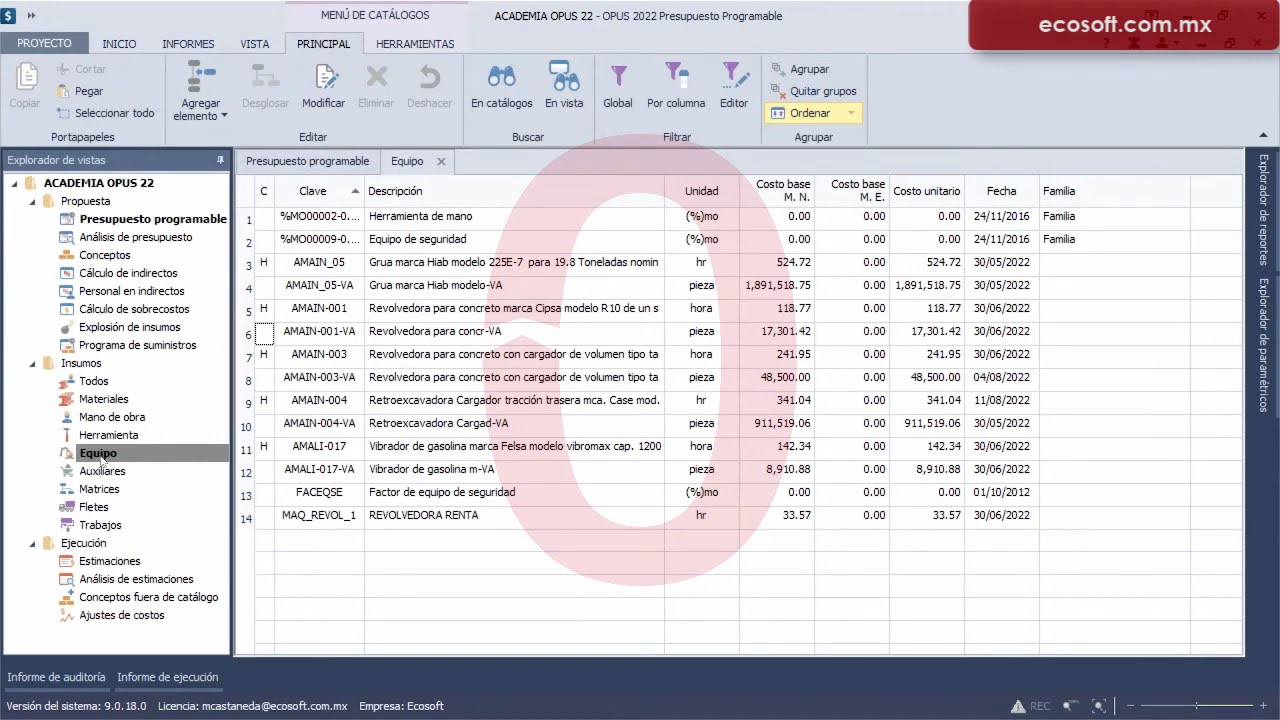Open Ajustes de costos view
This screenshot has width=1280, height=720.
click(122, 615)
